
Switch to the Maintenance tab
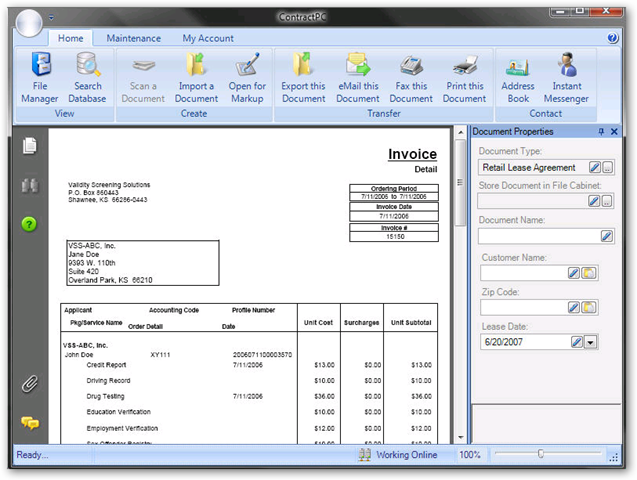[133, 38]
